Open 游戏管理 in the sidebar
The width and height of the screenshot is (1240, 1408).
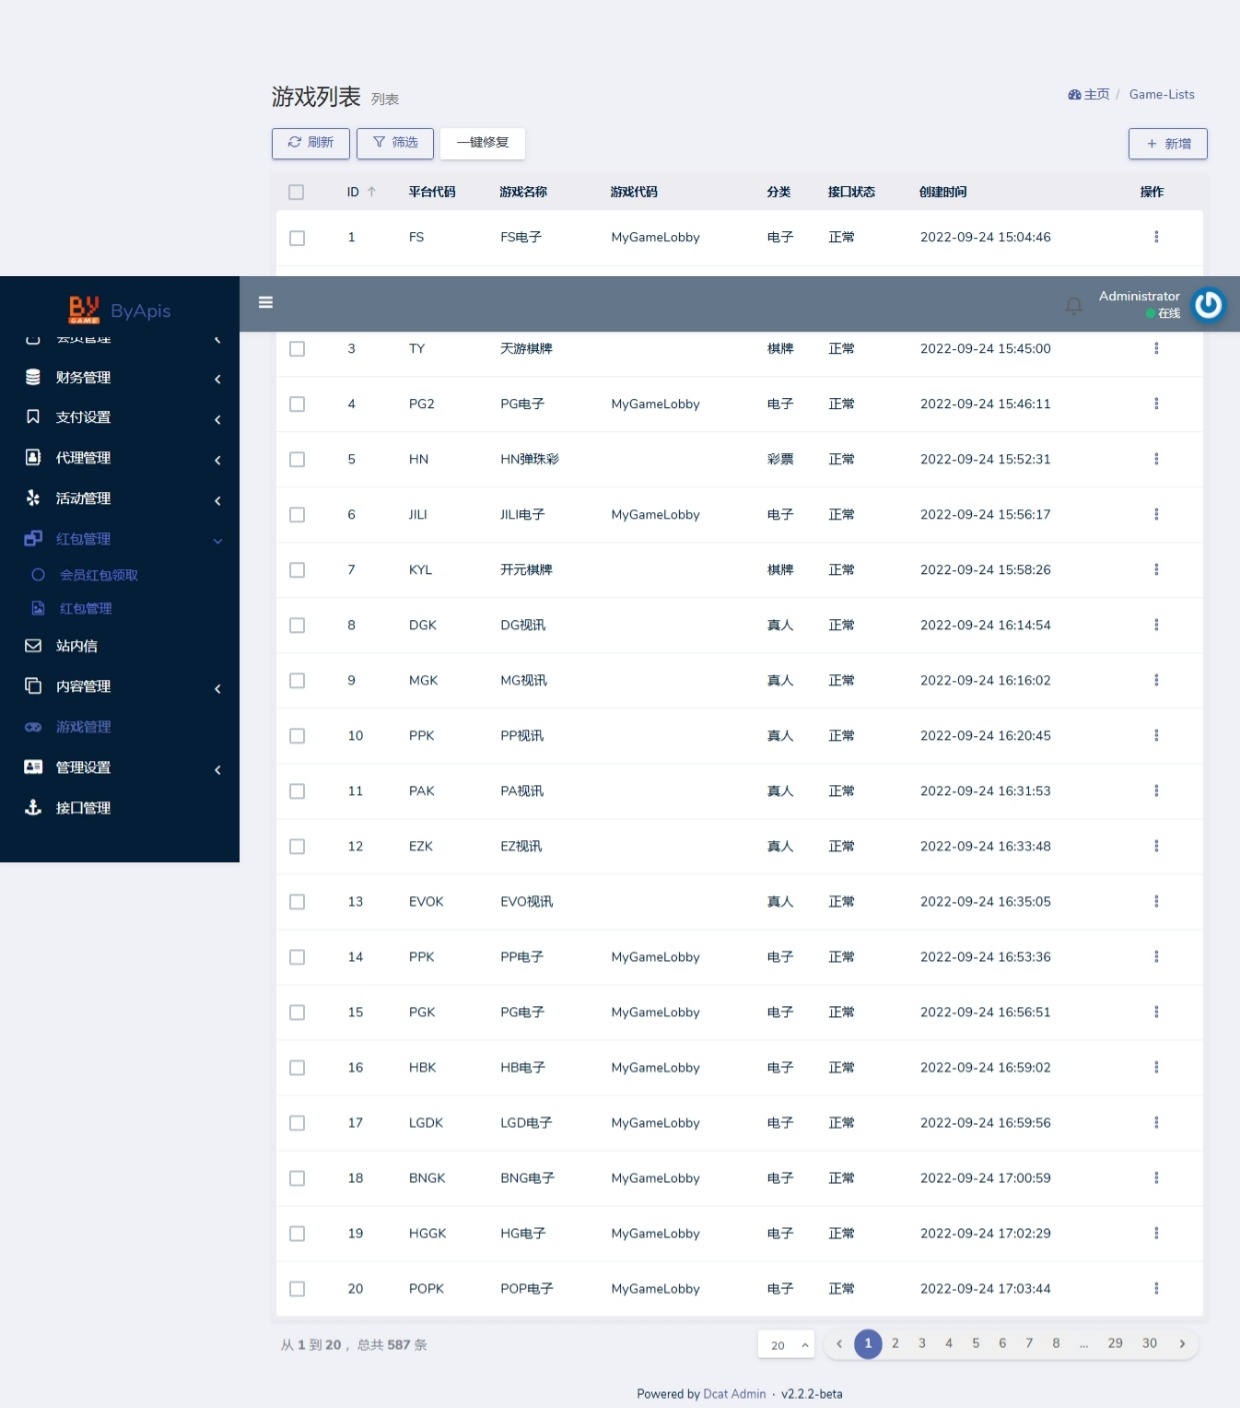[83, 727]
